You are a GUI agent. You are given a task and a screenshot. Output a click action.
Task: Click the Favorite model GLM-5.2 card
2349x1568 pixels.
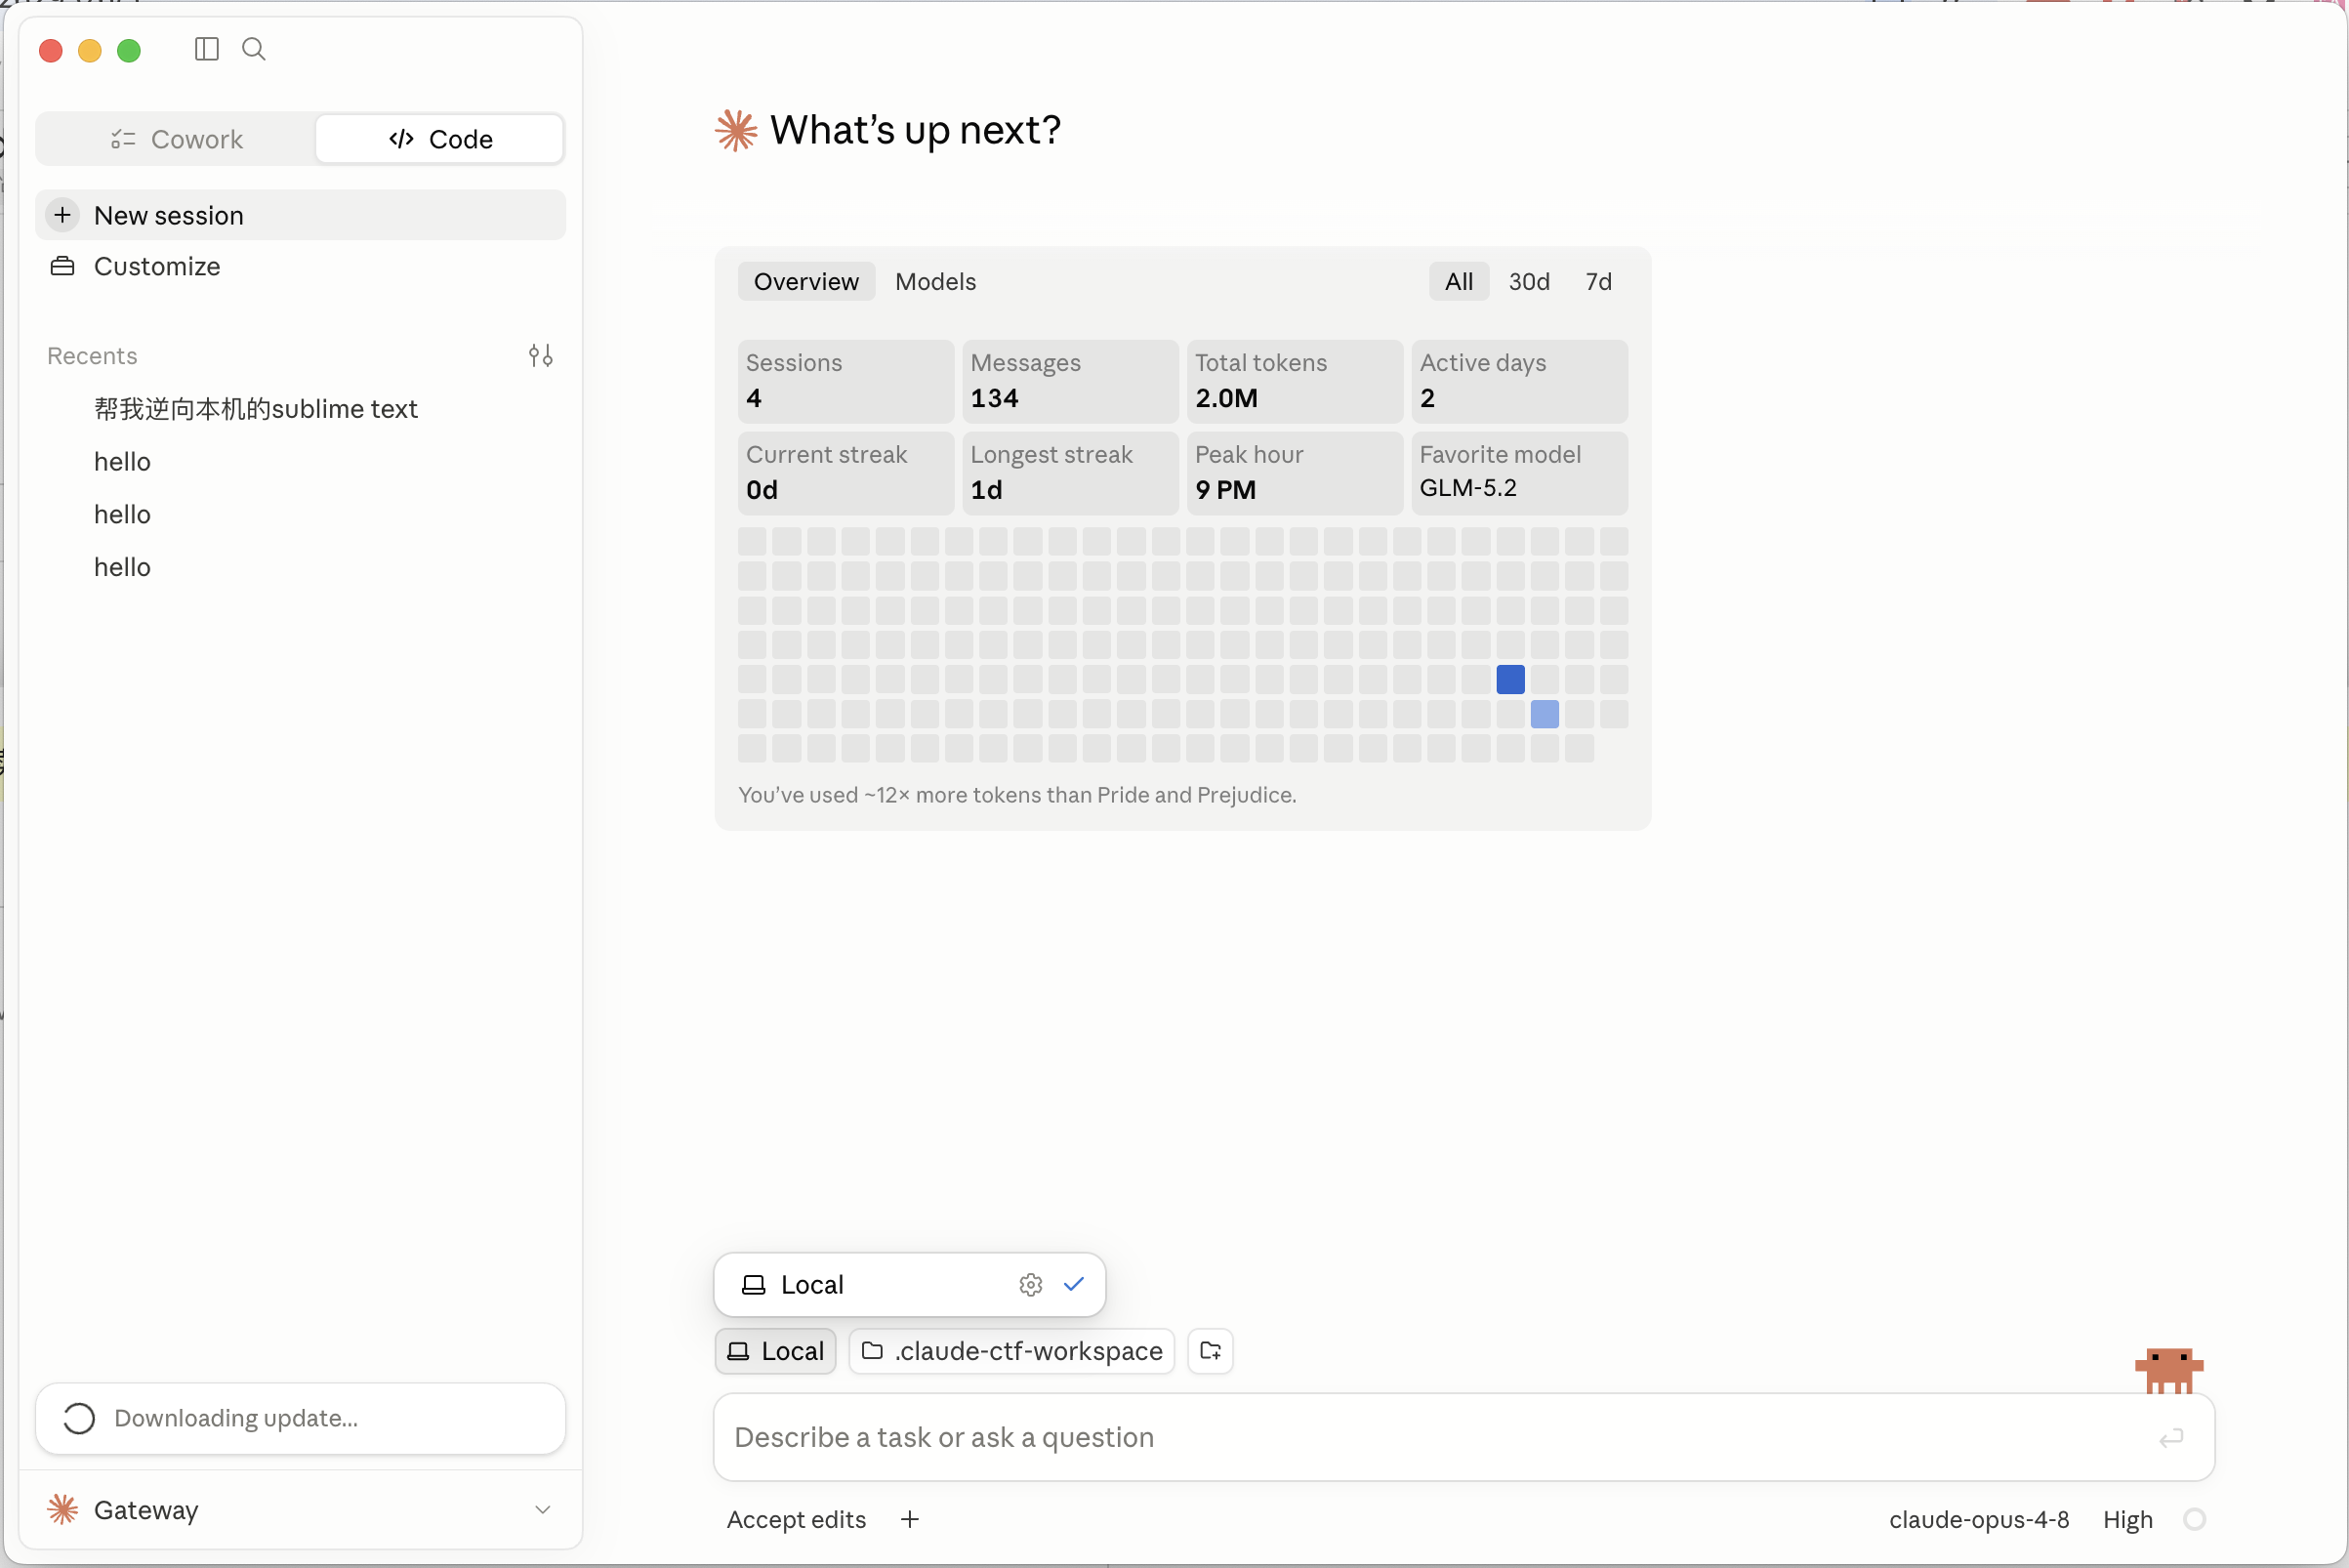(1519, 473)
